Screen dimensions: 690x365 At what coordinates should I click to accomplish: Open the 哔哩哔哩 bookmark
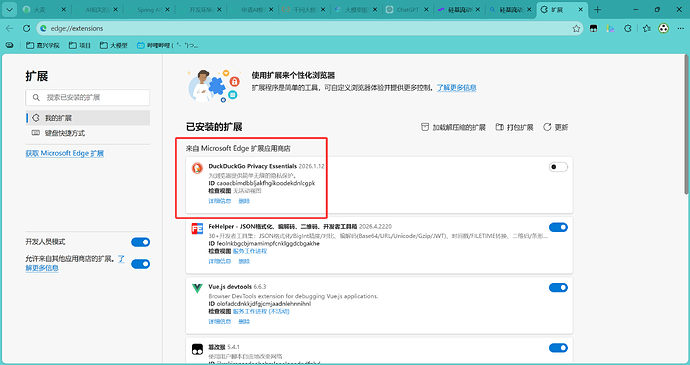[167, 45]
